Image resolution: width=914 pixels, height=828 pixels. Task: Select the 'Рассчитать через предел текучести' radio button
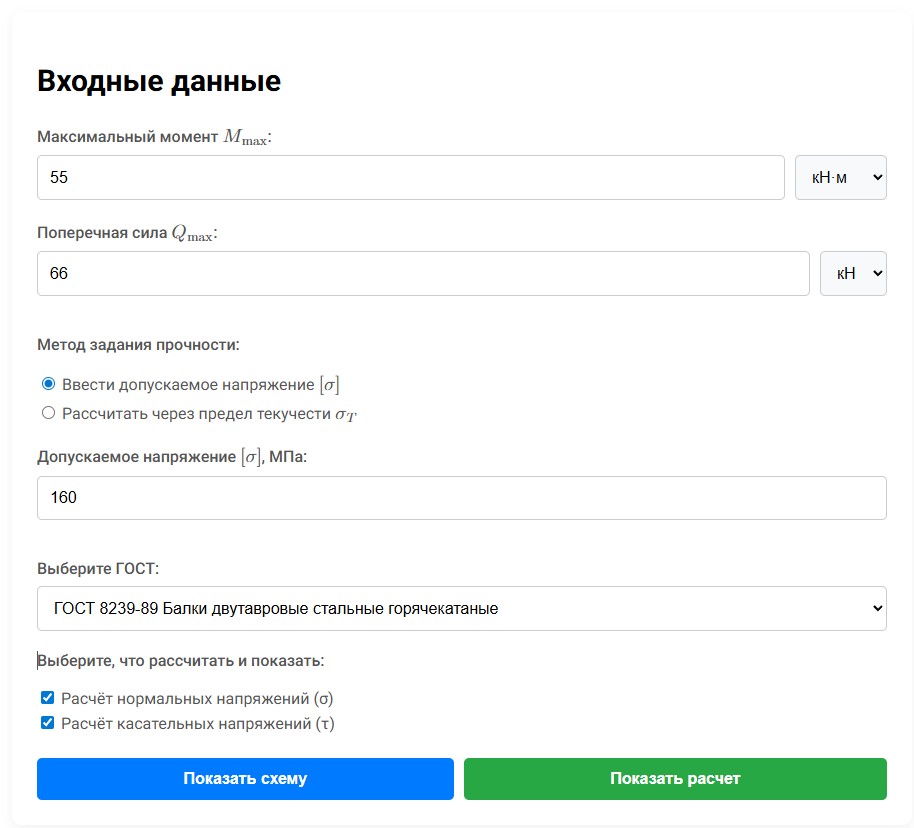(48, 413)
